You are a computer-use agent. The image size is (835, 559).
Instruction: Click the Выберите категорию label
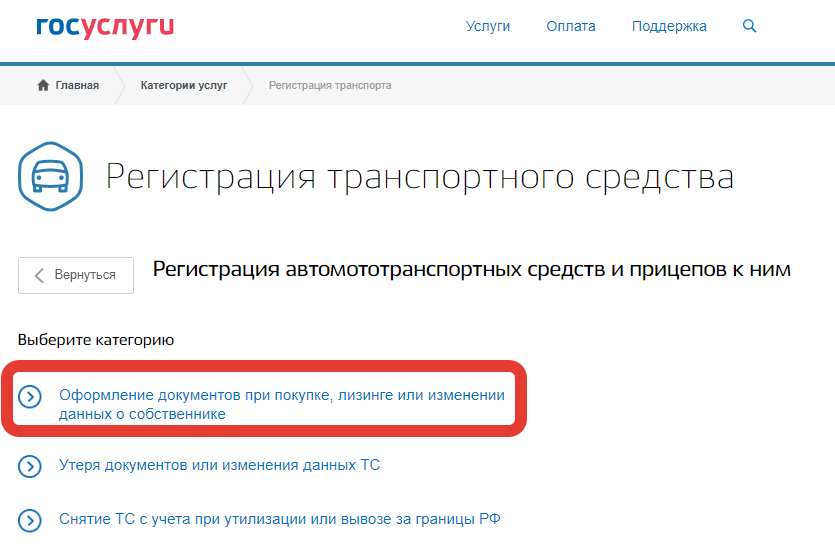(96, 340)
